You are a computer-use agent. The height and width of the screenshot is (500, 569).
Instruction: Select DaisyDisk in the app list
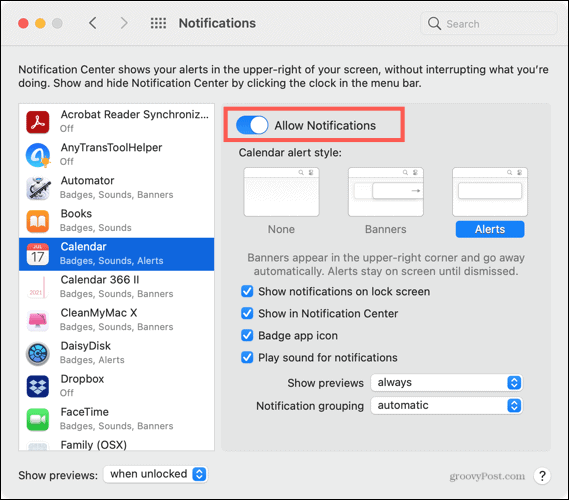point(116,353)
